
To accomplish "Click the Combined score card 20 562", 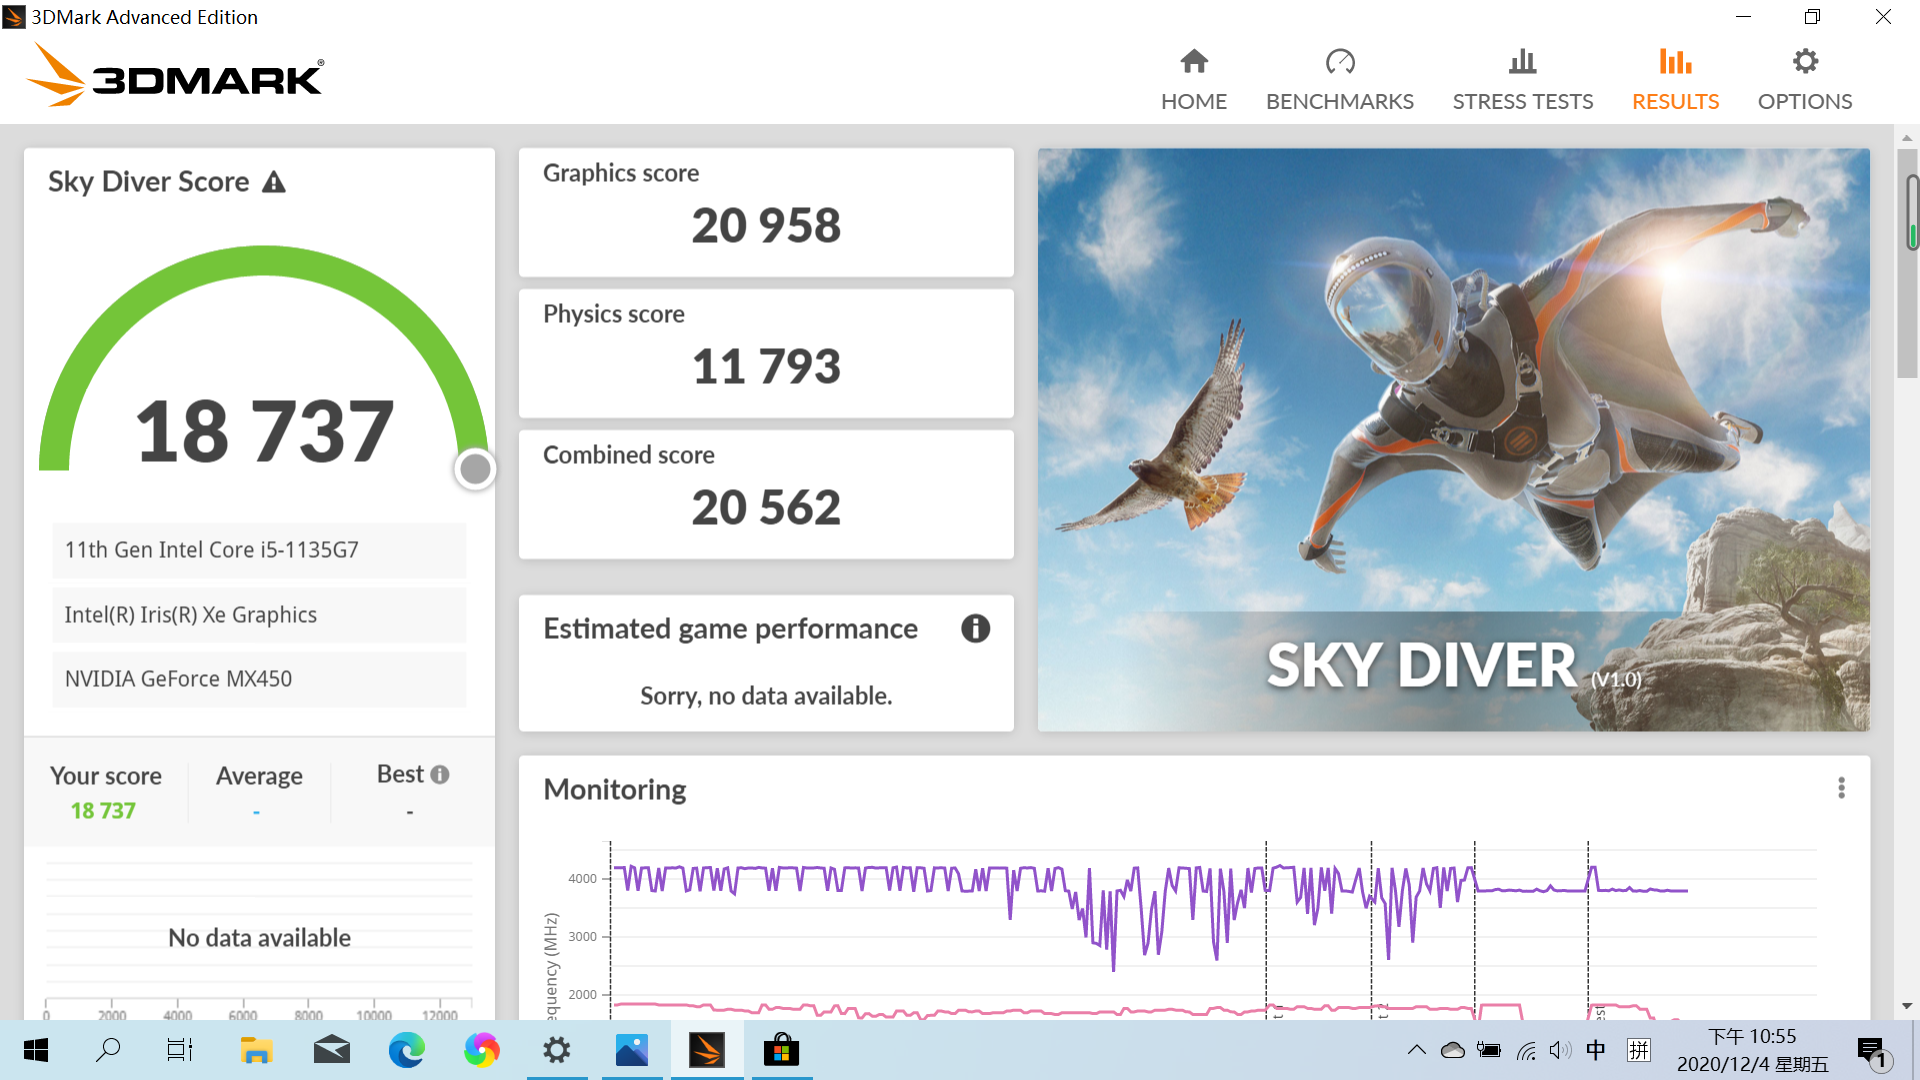I will point(766,494).
